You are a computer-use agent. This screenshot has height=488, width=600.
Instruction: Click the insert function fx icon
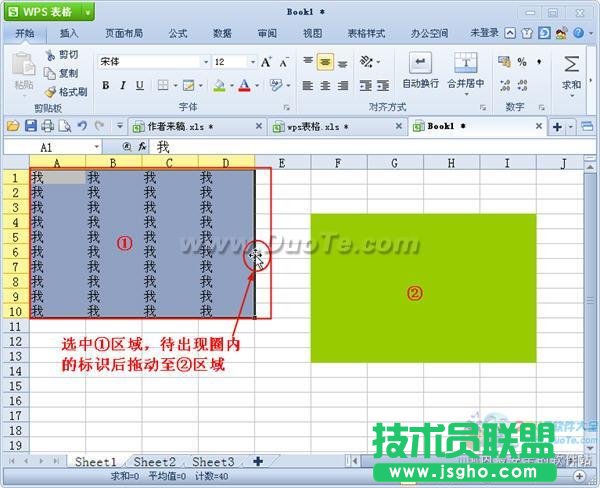pos(142,147)
